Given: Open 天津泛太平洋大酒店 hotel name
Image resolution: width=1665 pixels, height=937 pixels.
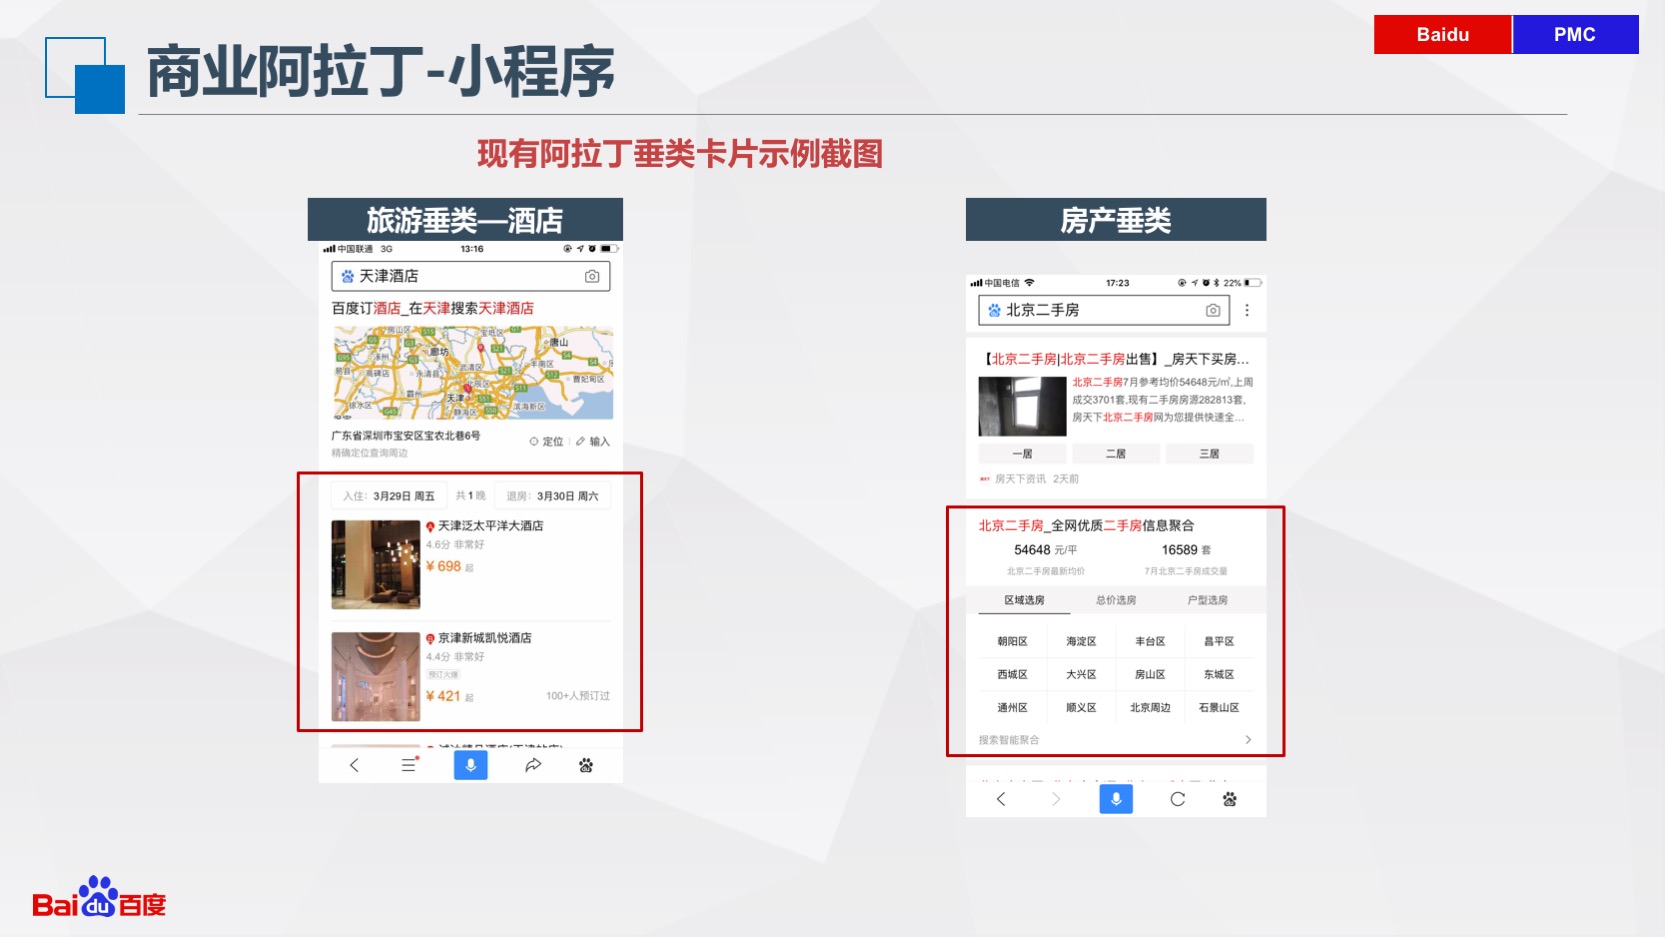Looking at the screenshot, I should (491, 526).
